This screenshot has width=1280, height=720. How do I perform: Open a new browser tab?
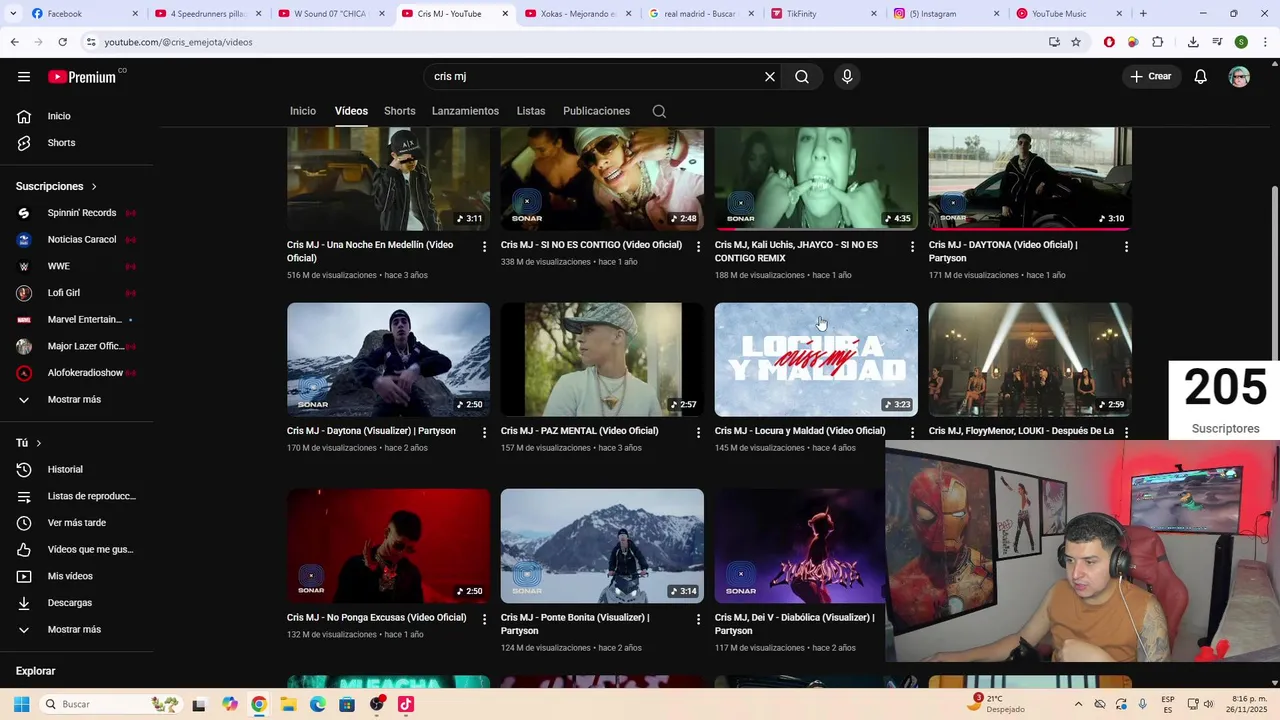pyautogui.click(x=1143, y=14)
